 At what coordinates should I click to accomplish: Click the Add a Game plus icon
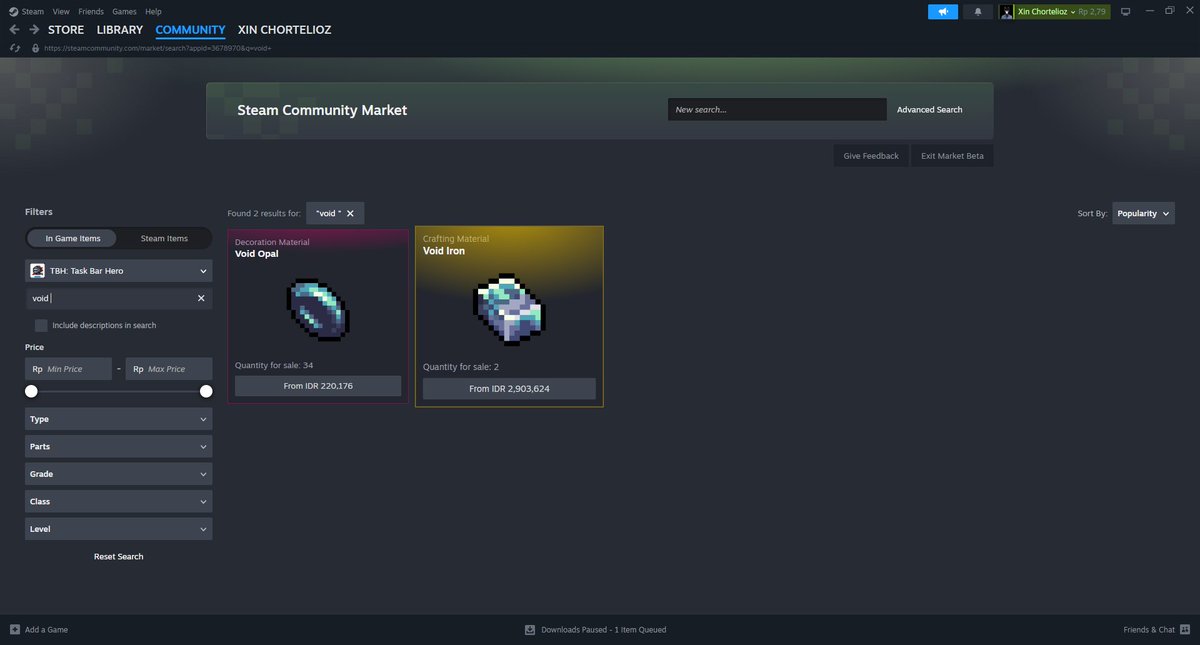14,630
